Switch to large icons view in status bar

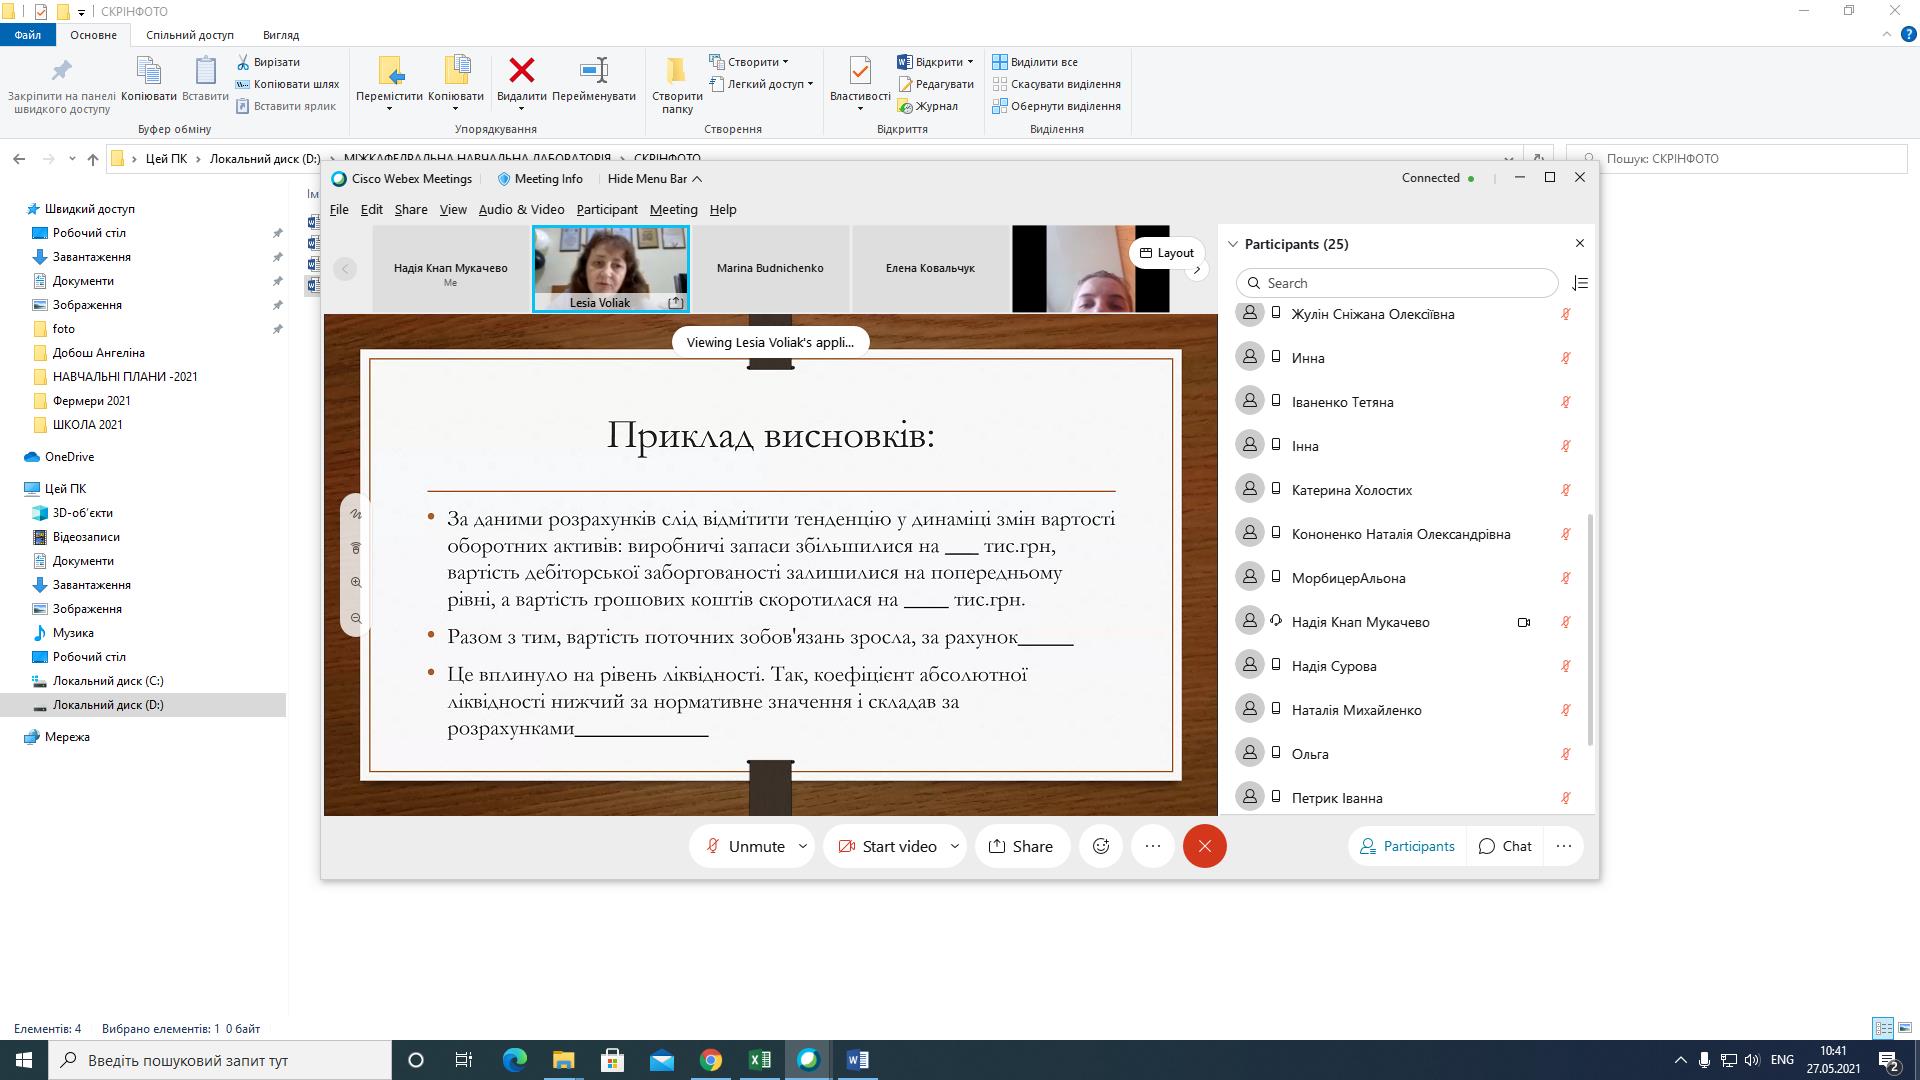coord(1906,1028)
